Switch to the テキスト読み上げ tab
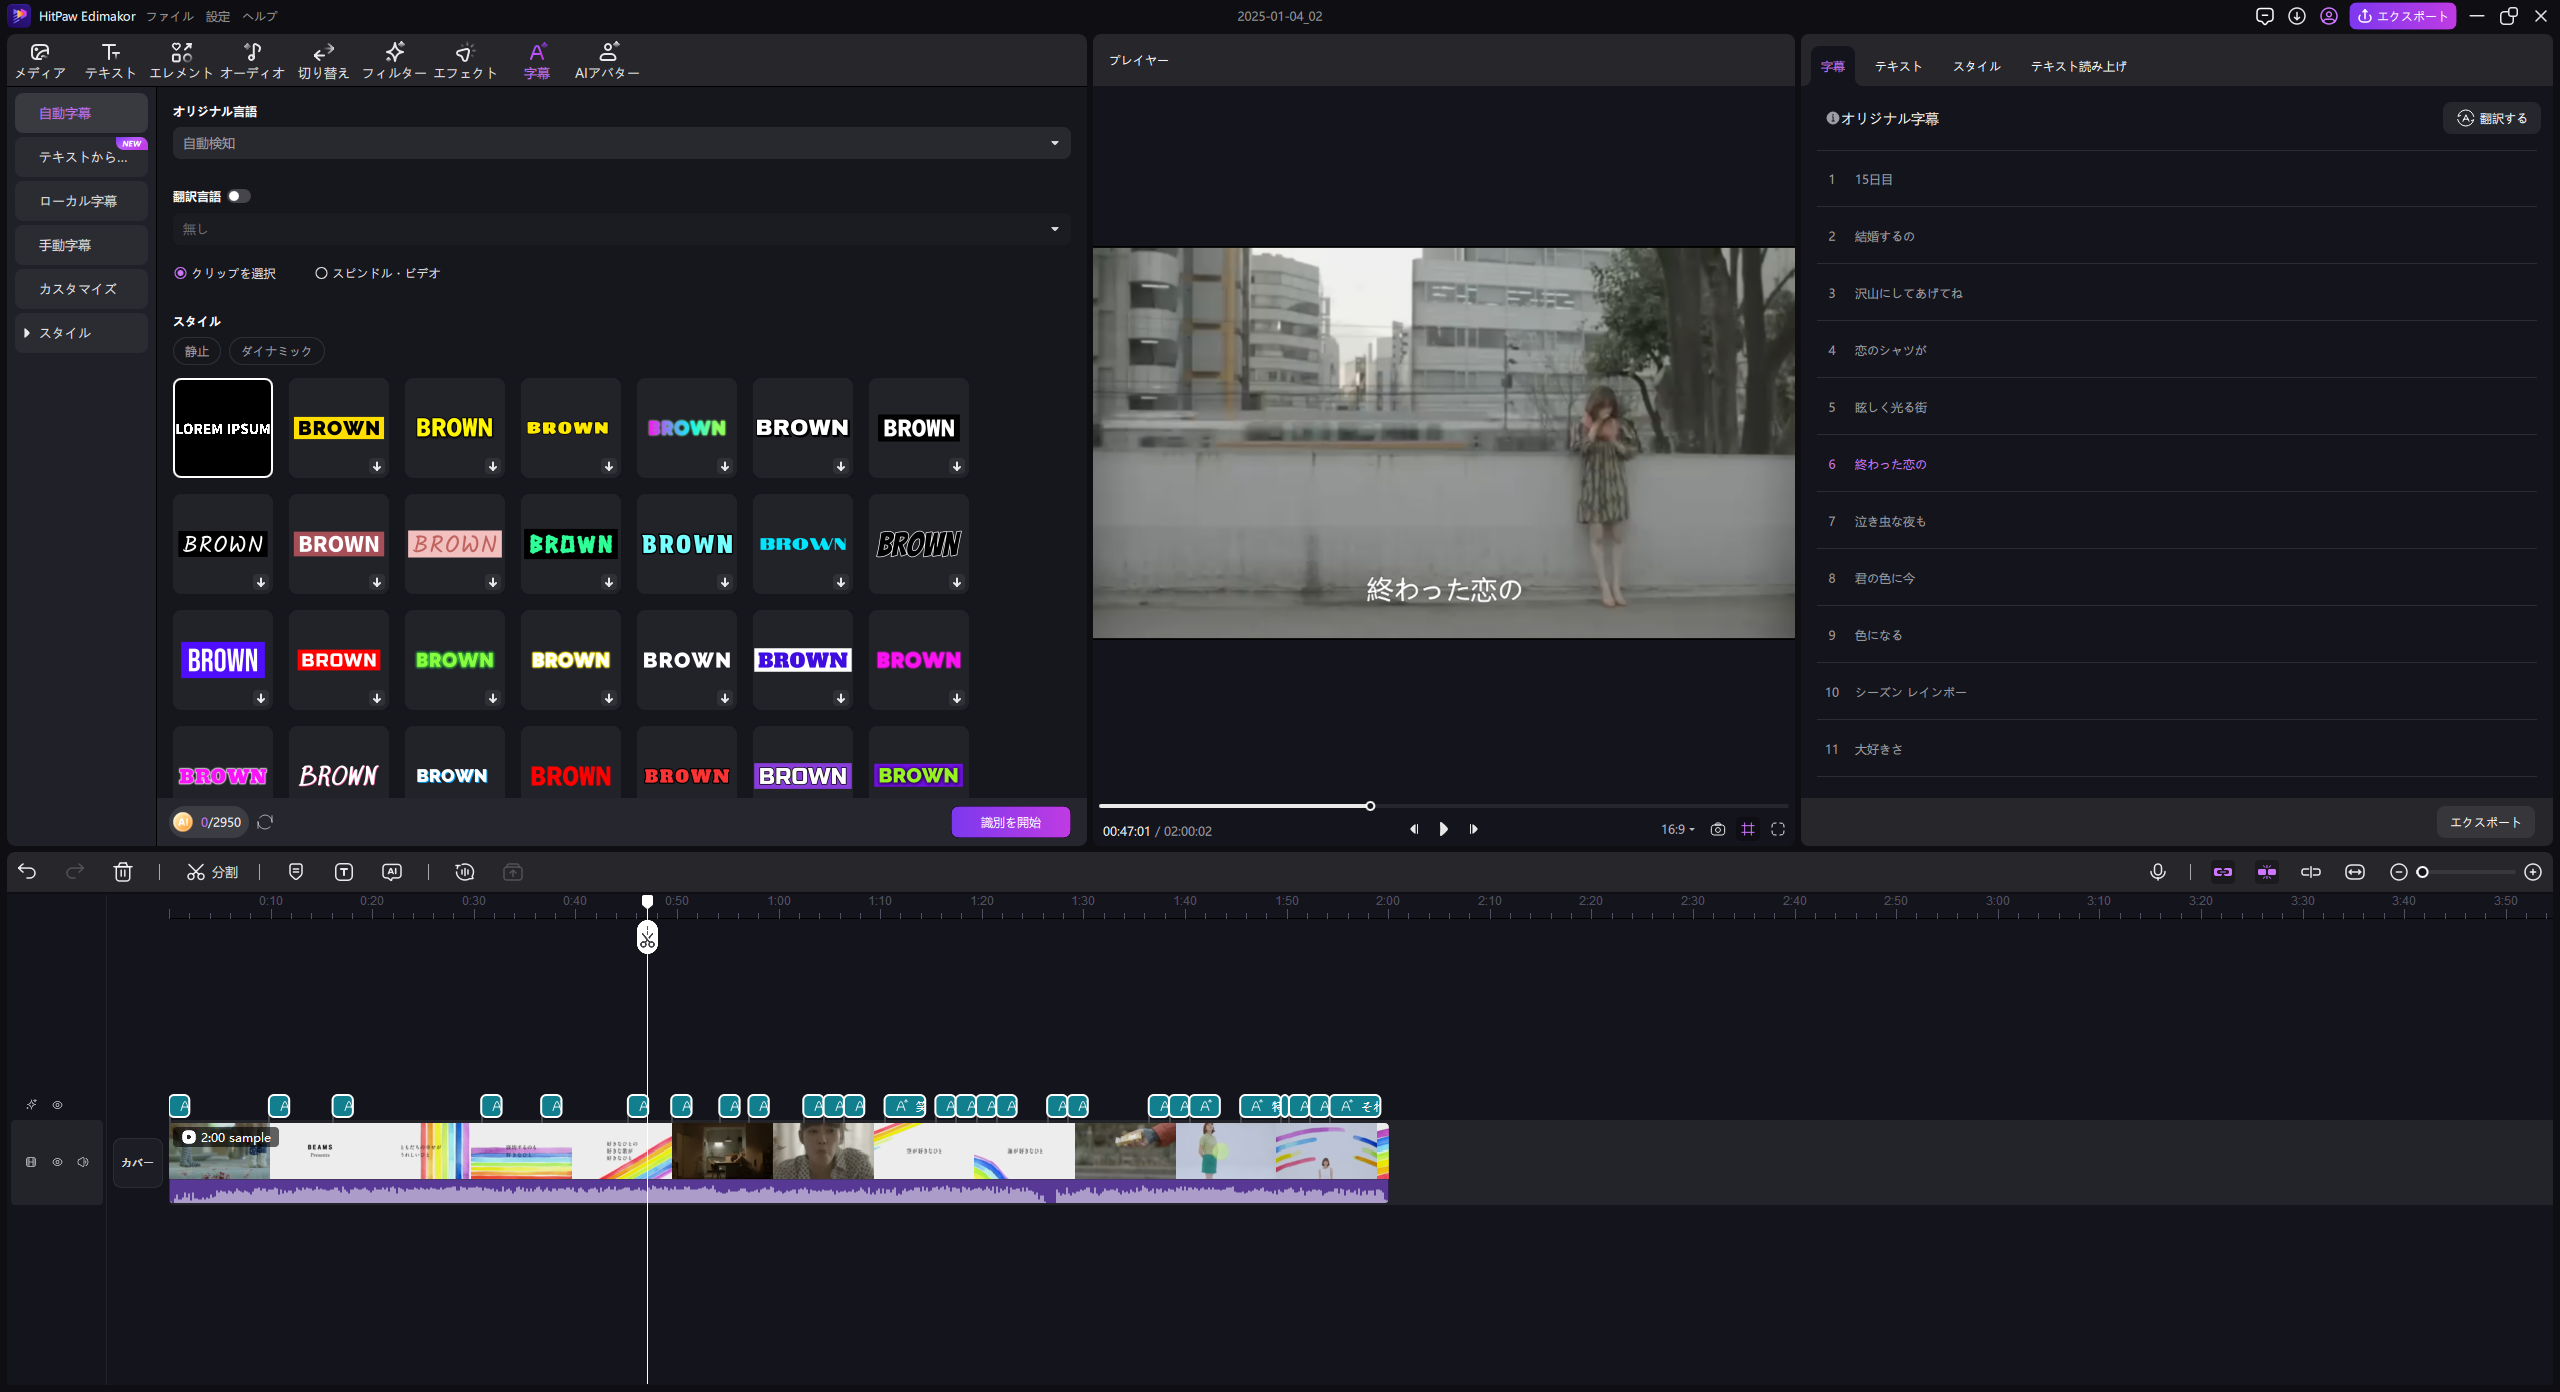Viewport: 2560px width, 1392px height. [2078, 66]
